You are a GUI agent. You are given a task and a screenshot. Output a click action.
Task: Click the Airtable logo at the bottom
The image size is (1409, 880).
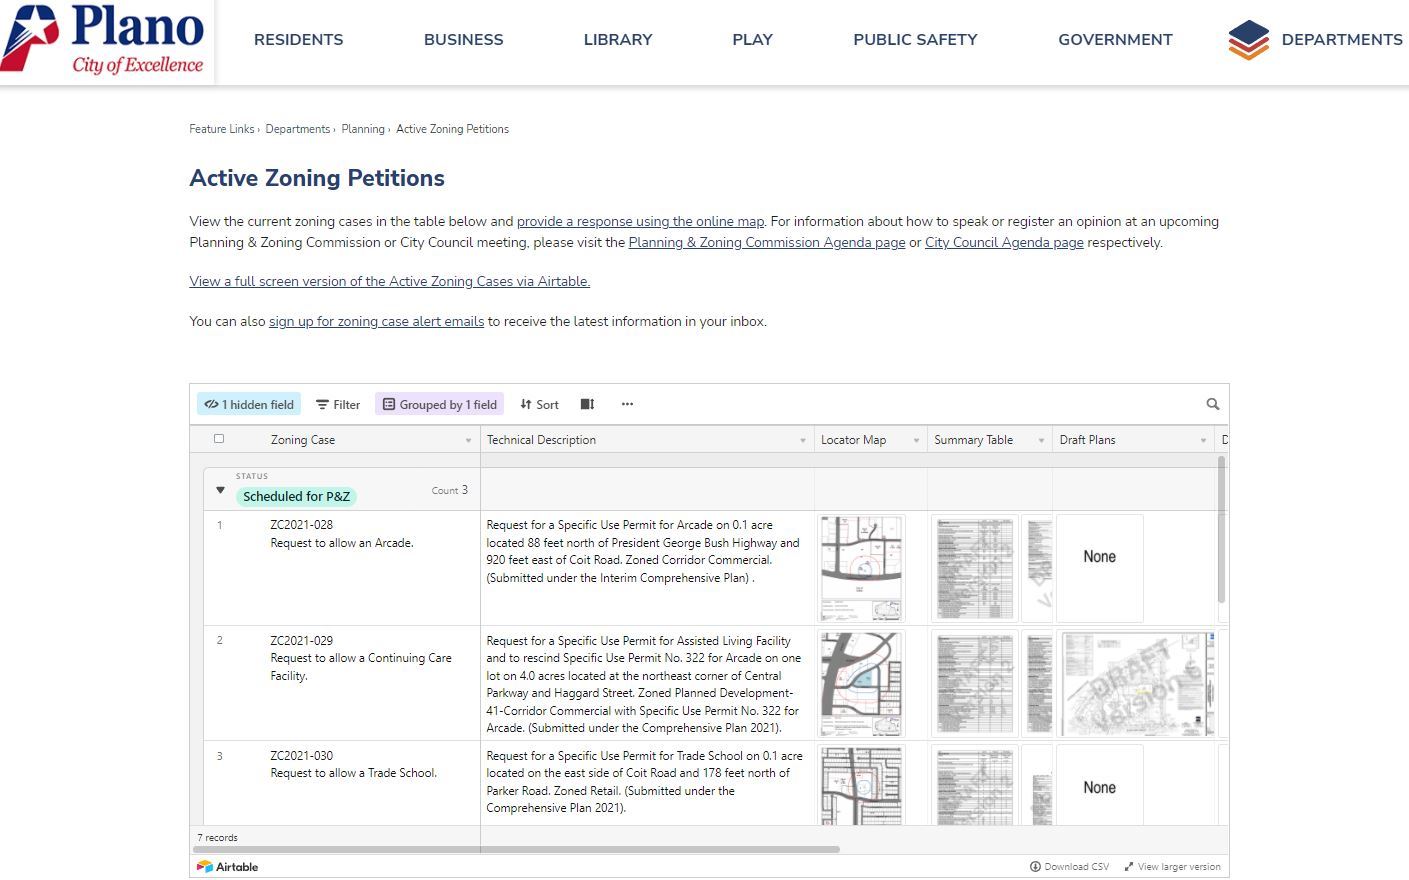[227, 866]
